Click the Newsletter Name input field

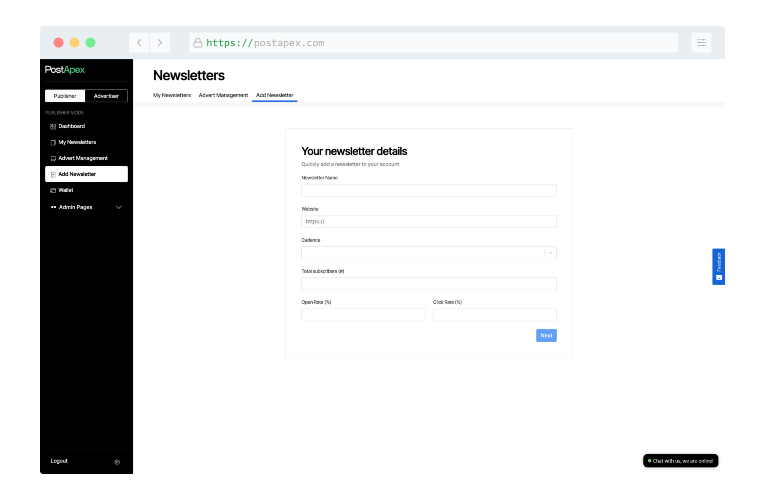(x=429, y=190)
